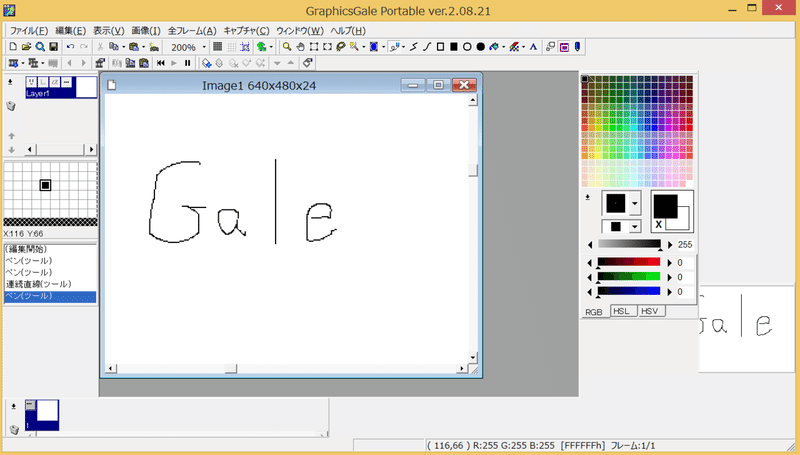The height and width of the screenshot is (455, 800).
Task: Toggle Layer1 alpha channel button
Action: pos(55,82)
